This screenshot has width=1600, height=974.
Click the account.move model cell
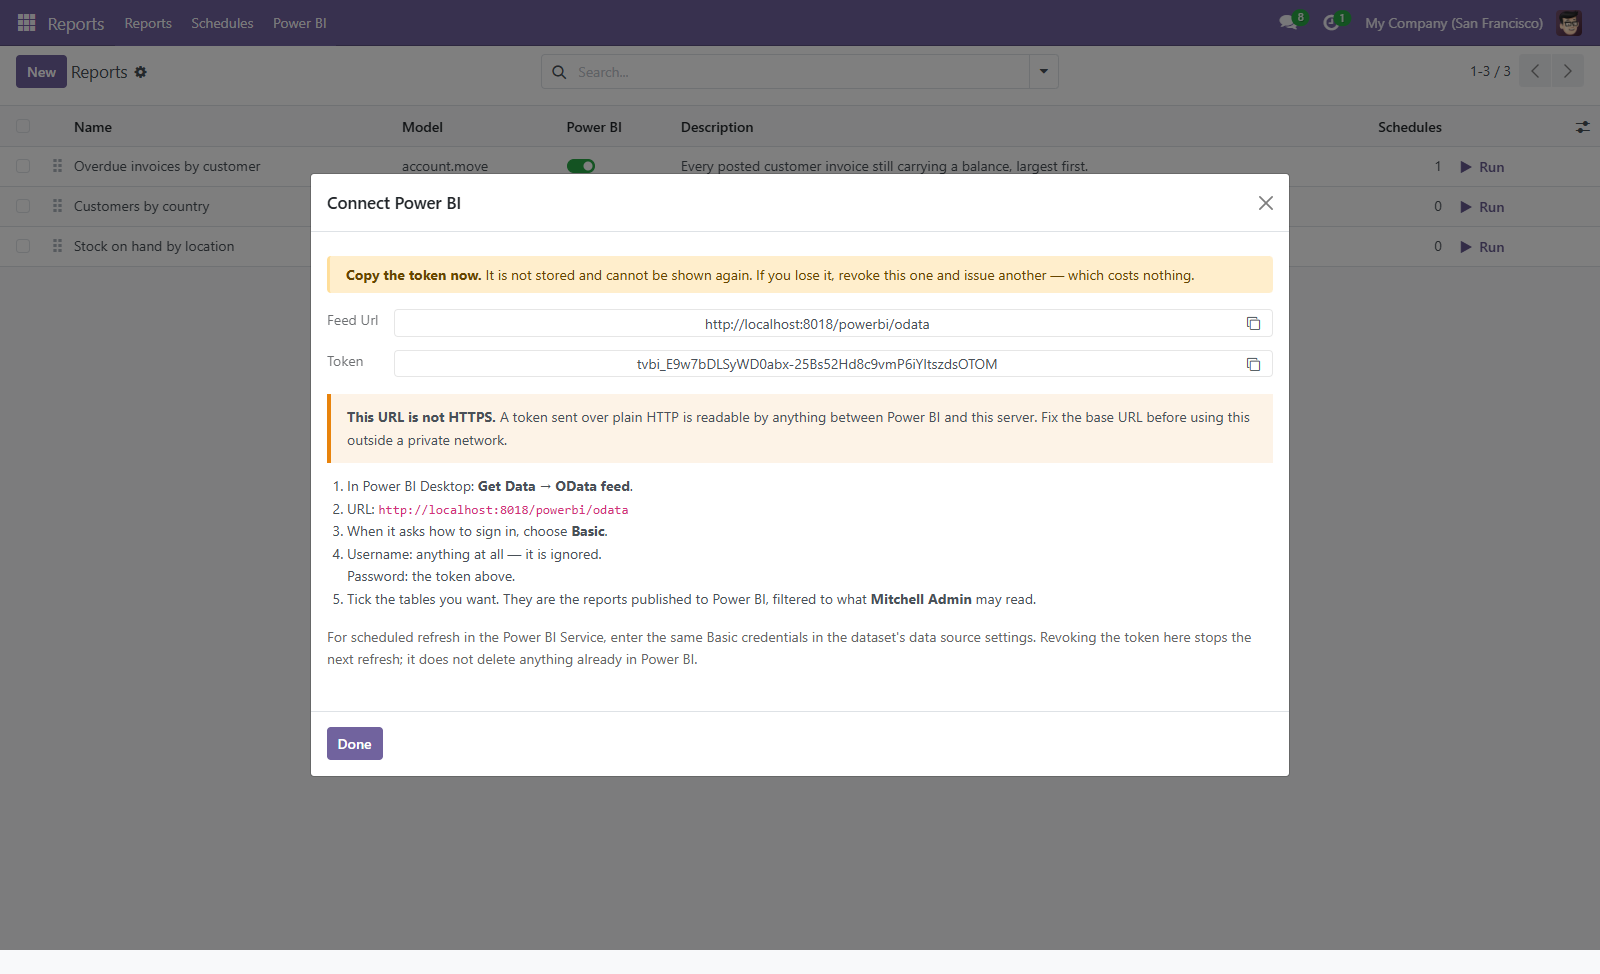click(445, 166)
